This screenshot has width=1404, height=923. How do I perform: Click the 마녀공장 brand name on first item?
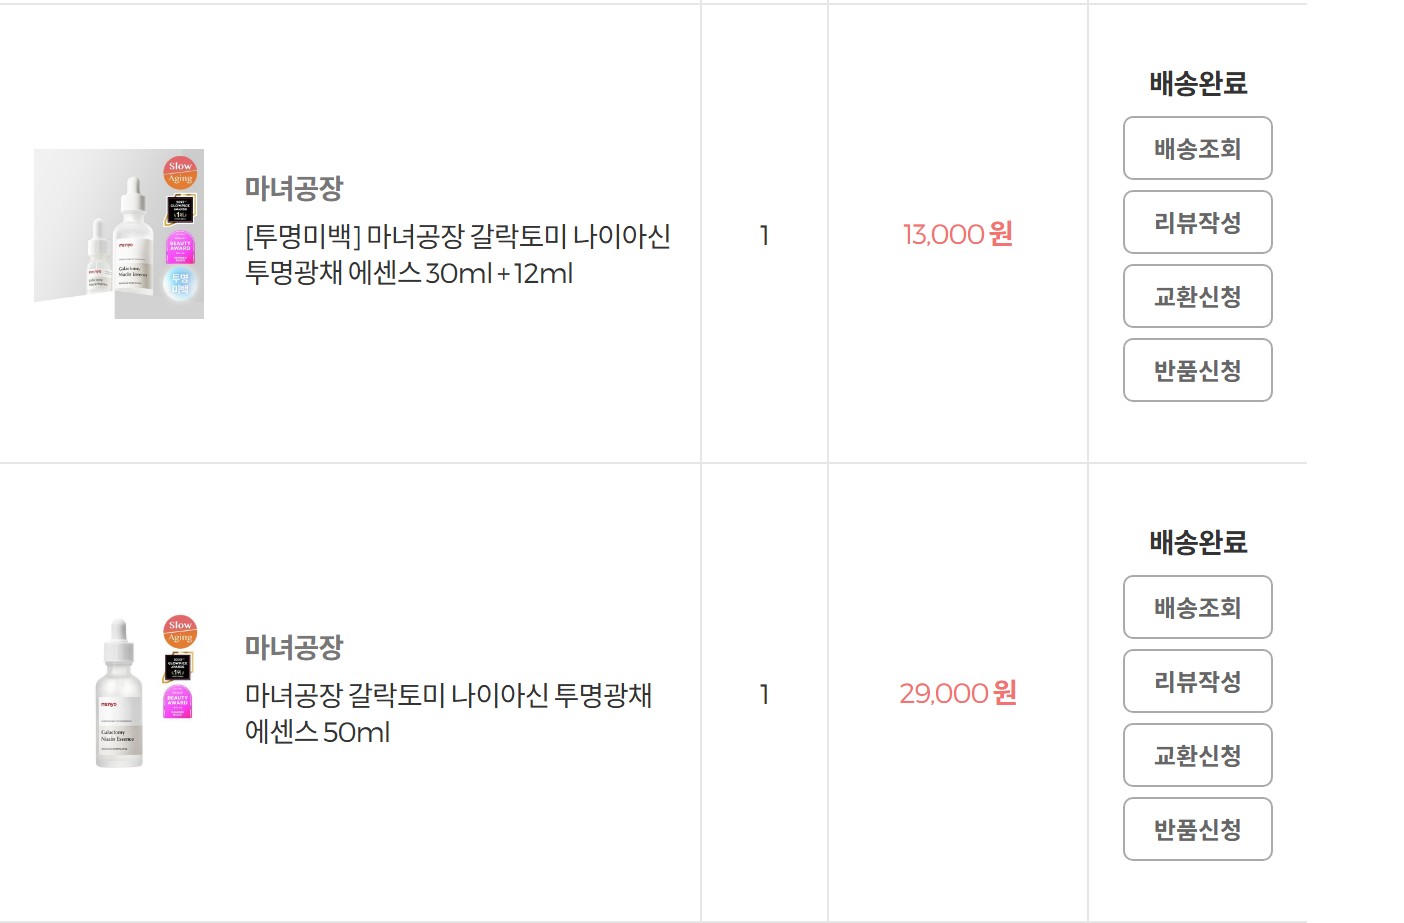tap(294, 188)
